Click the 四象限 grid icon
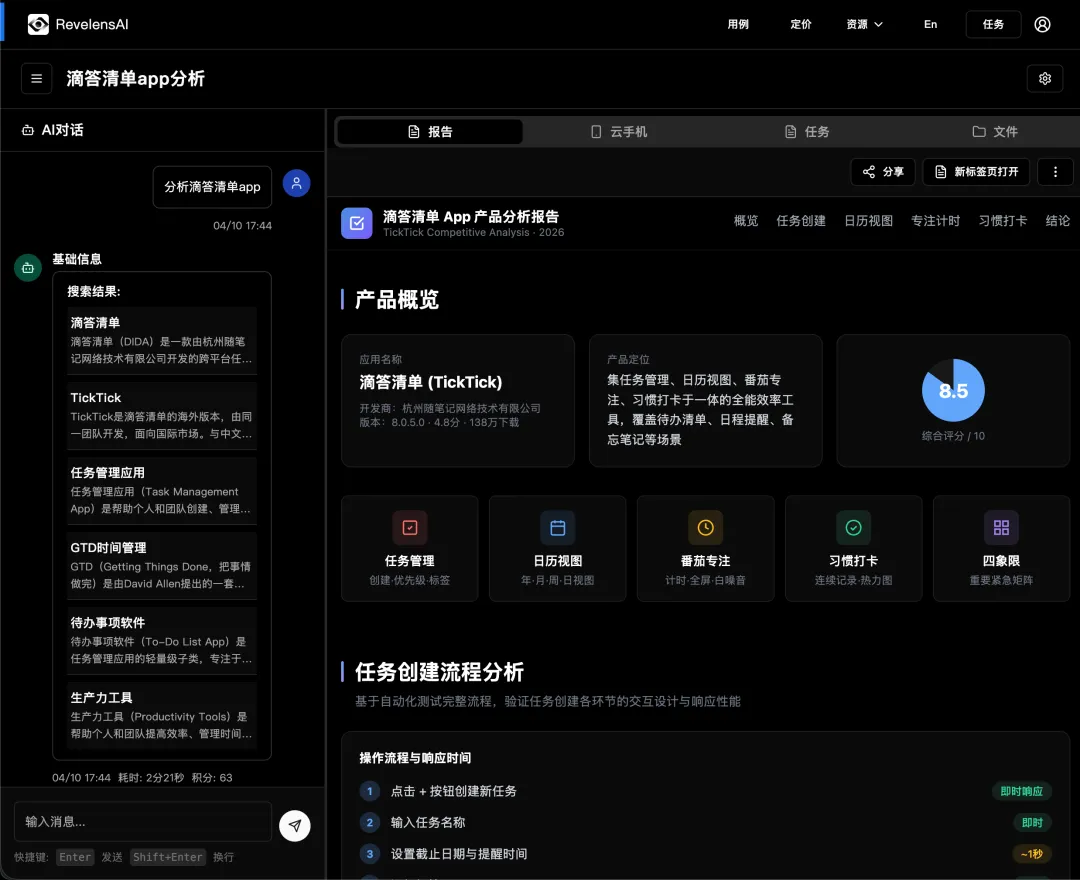 pyautogui.click(x=1001, y=527)
